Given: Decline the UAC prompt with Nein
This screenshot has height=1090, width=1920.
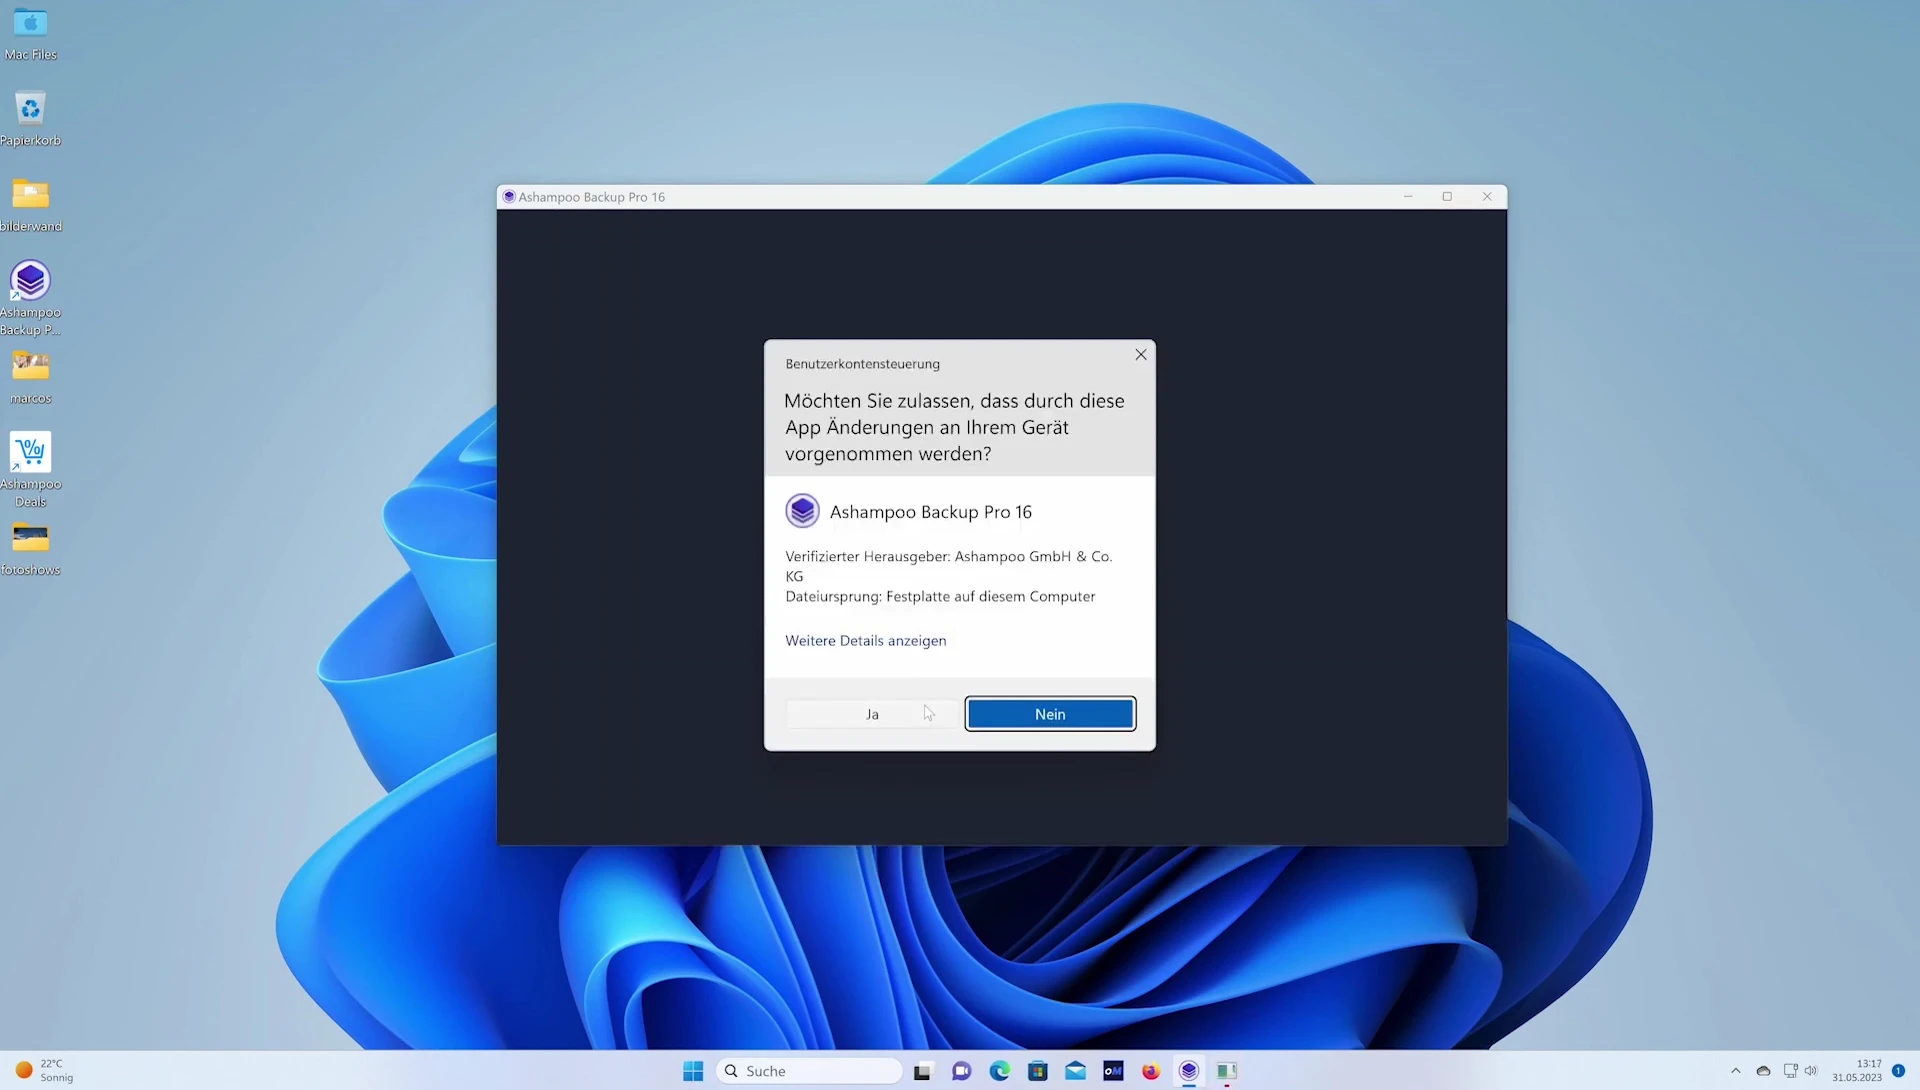Looking at the screenshot, I should click(1050, 714).
